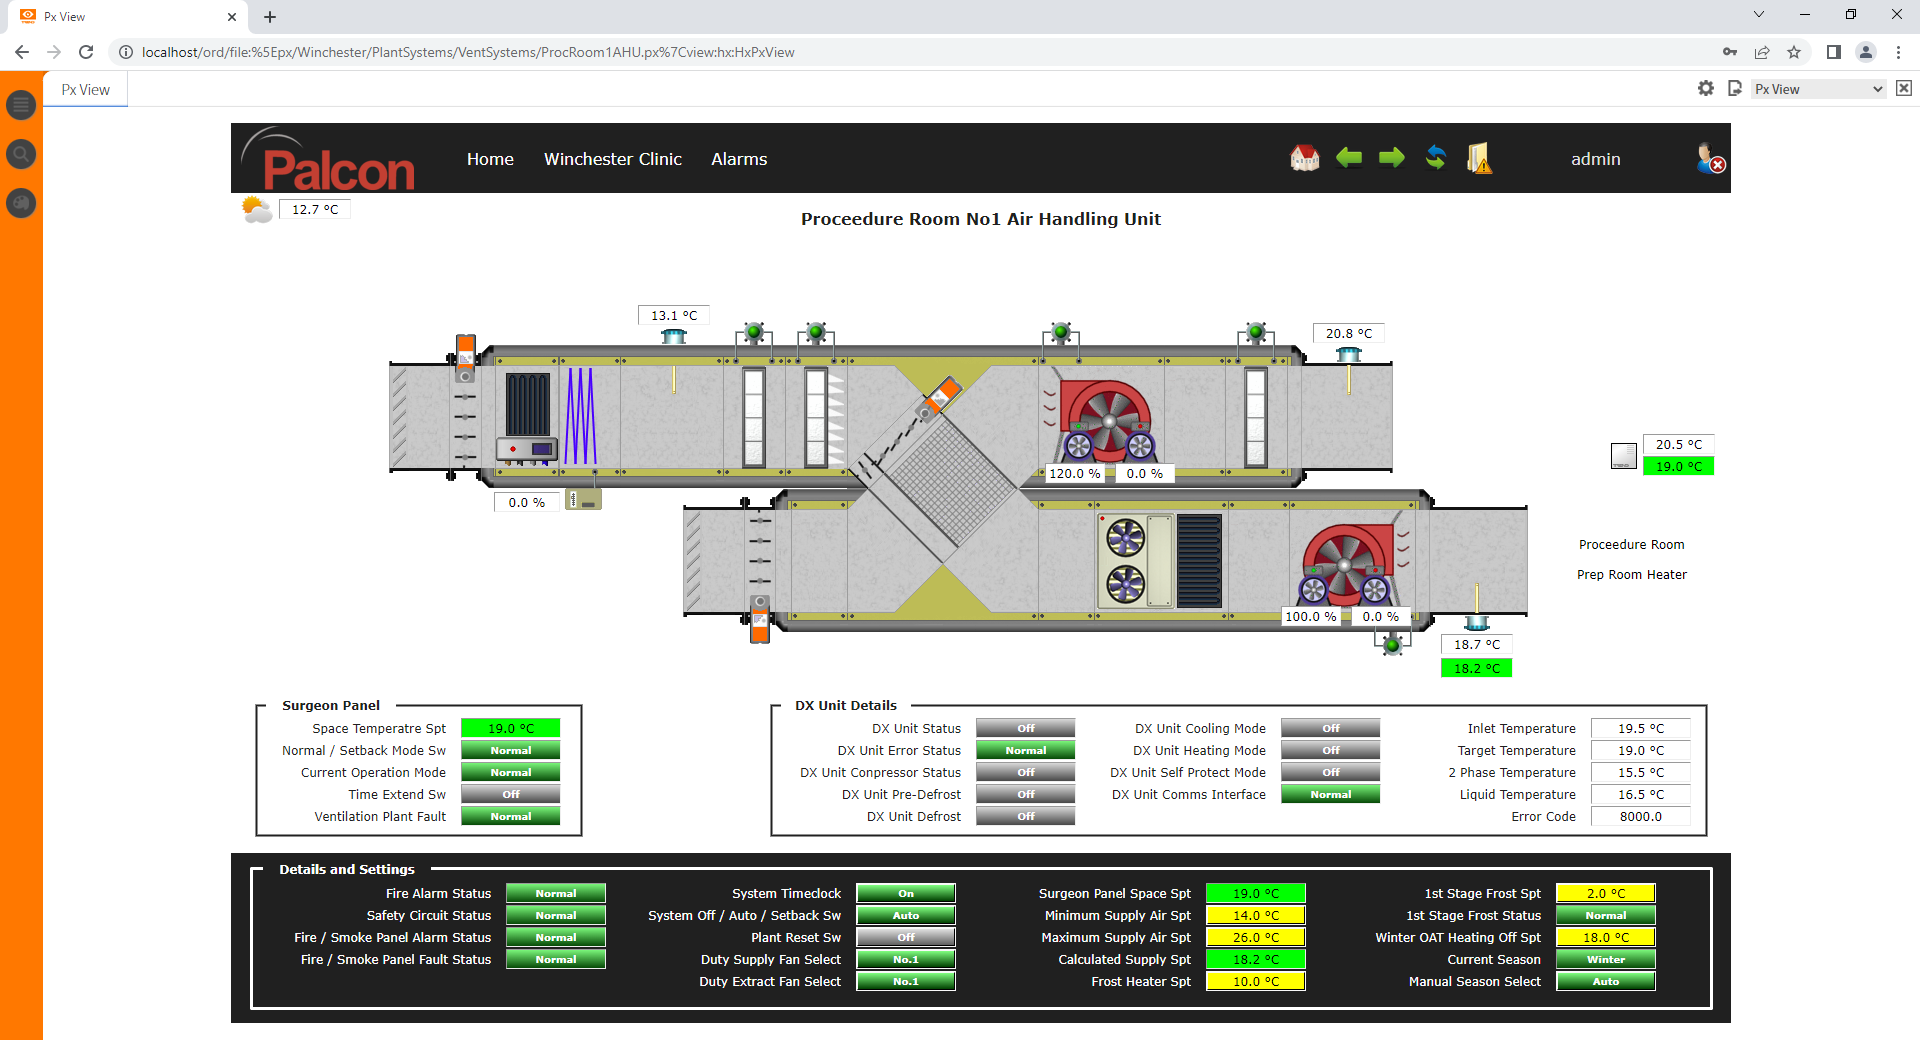The width and height of the screenshot is (1920, 1040).
Task: Click the refresh arrows icon in header
Action: pyautogui.click(x=1436, y=158)
